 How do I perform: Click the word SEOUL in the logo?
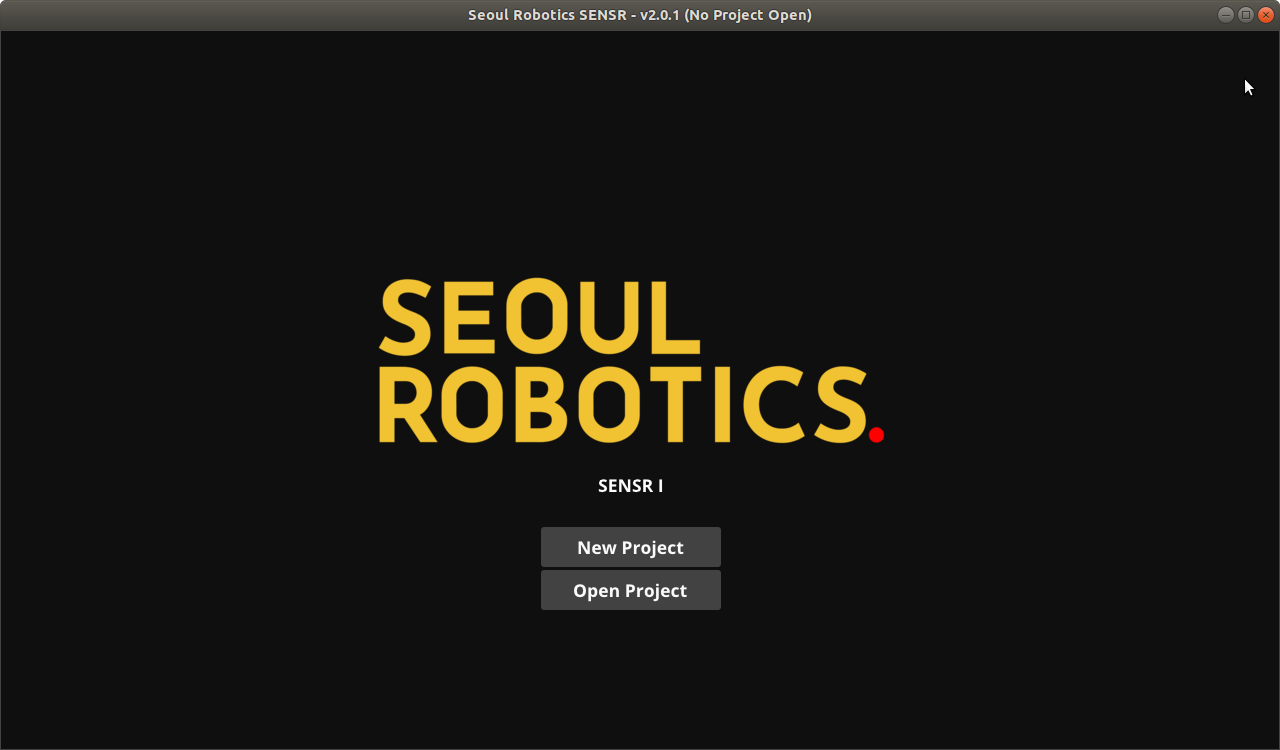pyautogui.click(x=538, y=317)
